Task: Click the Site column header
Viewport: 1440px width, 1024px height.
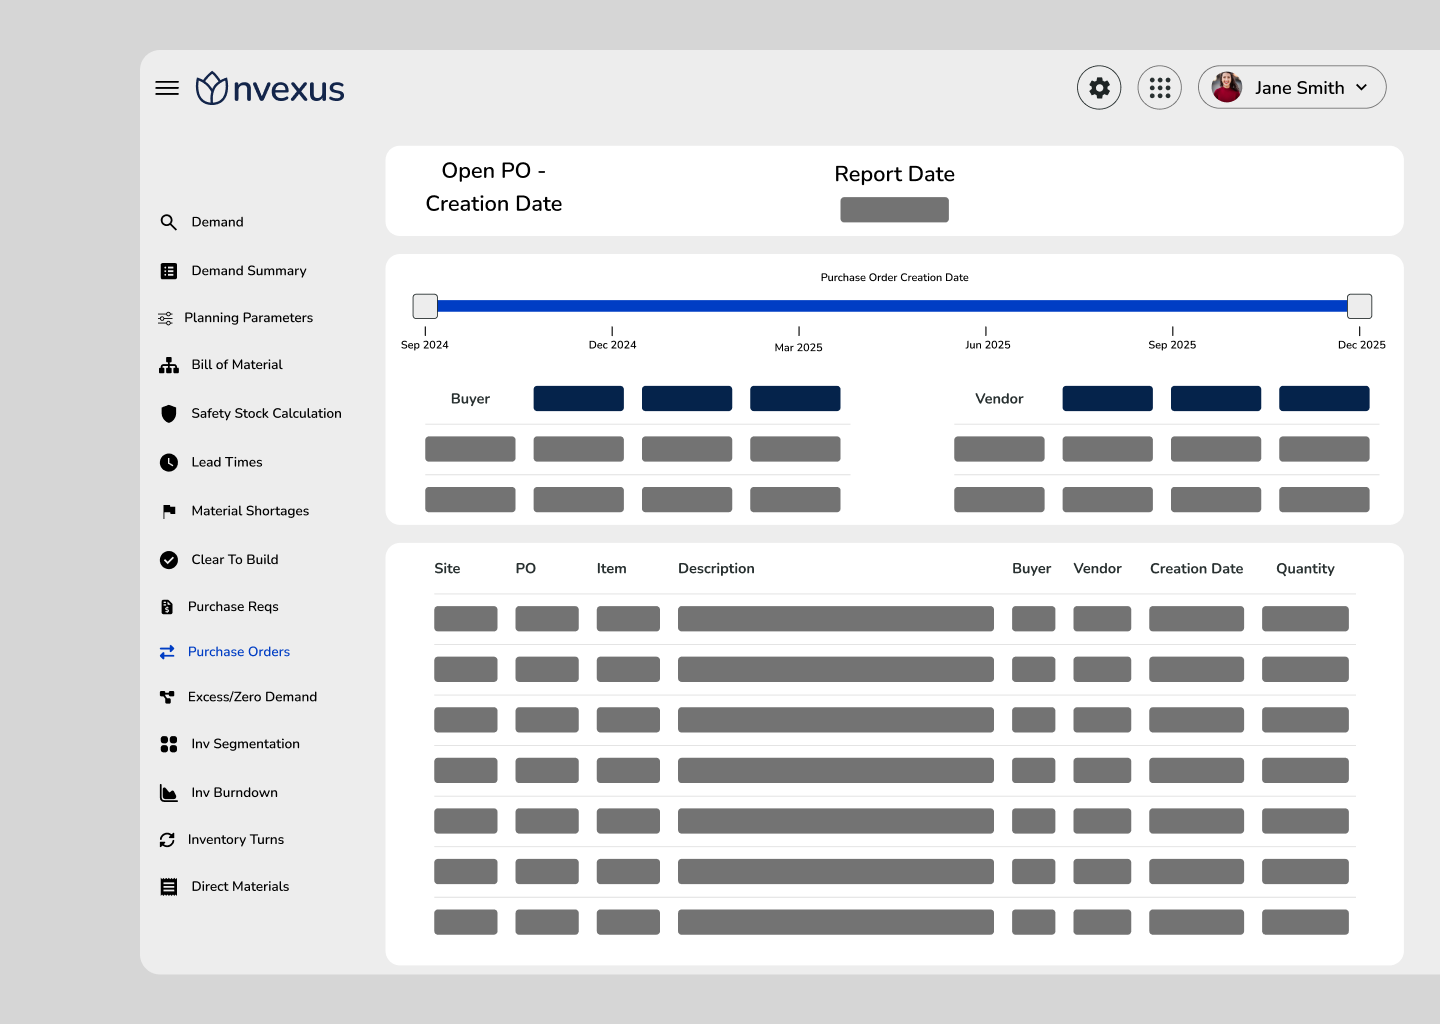Action: point(447,569)
